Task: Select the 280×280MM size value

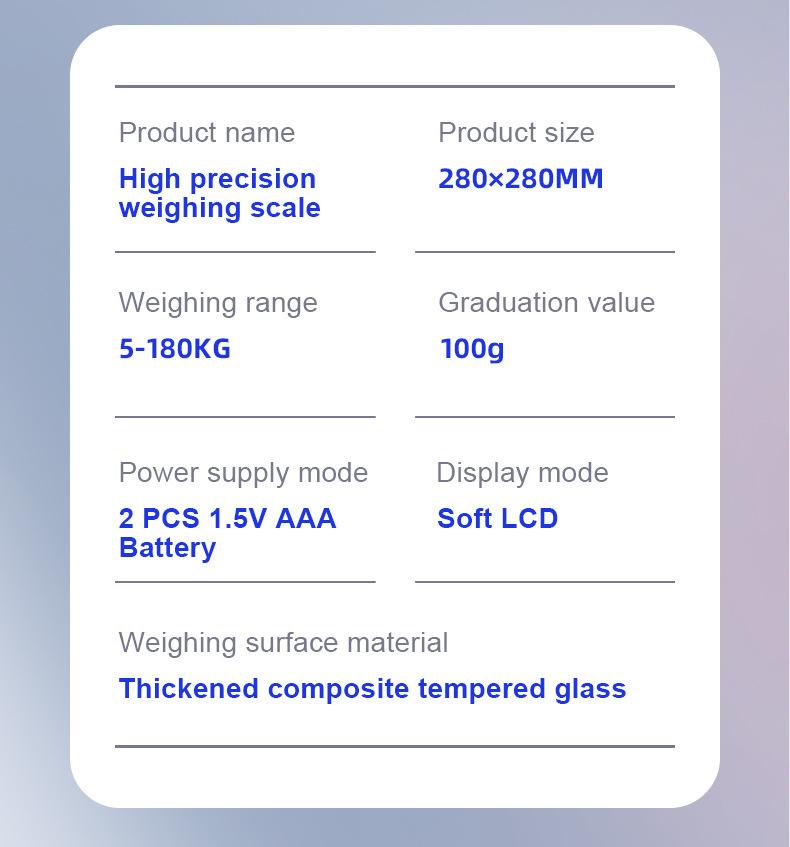Action: coord(520,179)
